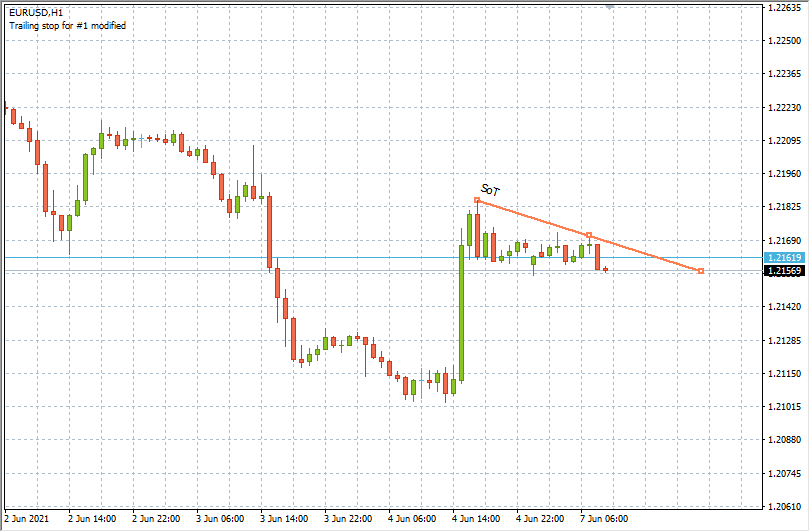Viewport: 810px width, 532px height.
Task: Click the chart shift triangle marker at top
Action: tap(610, 7)
